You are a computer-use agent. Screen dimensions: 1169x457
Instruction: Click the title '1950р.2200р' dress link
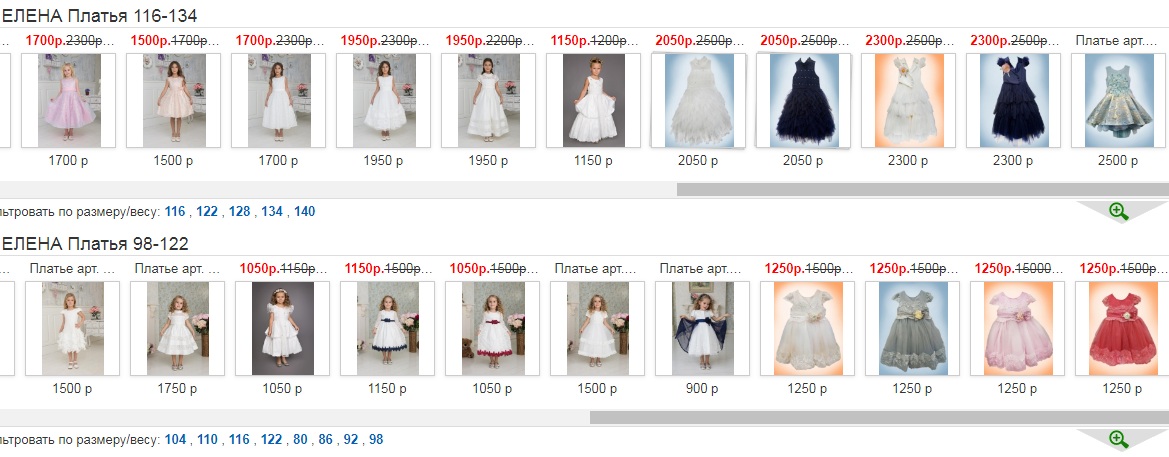point(489,41)
